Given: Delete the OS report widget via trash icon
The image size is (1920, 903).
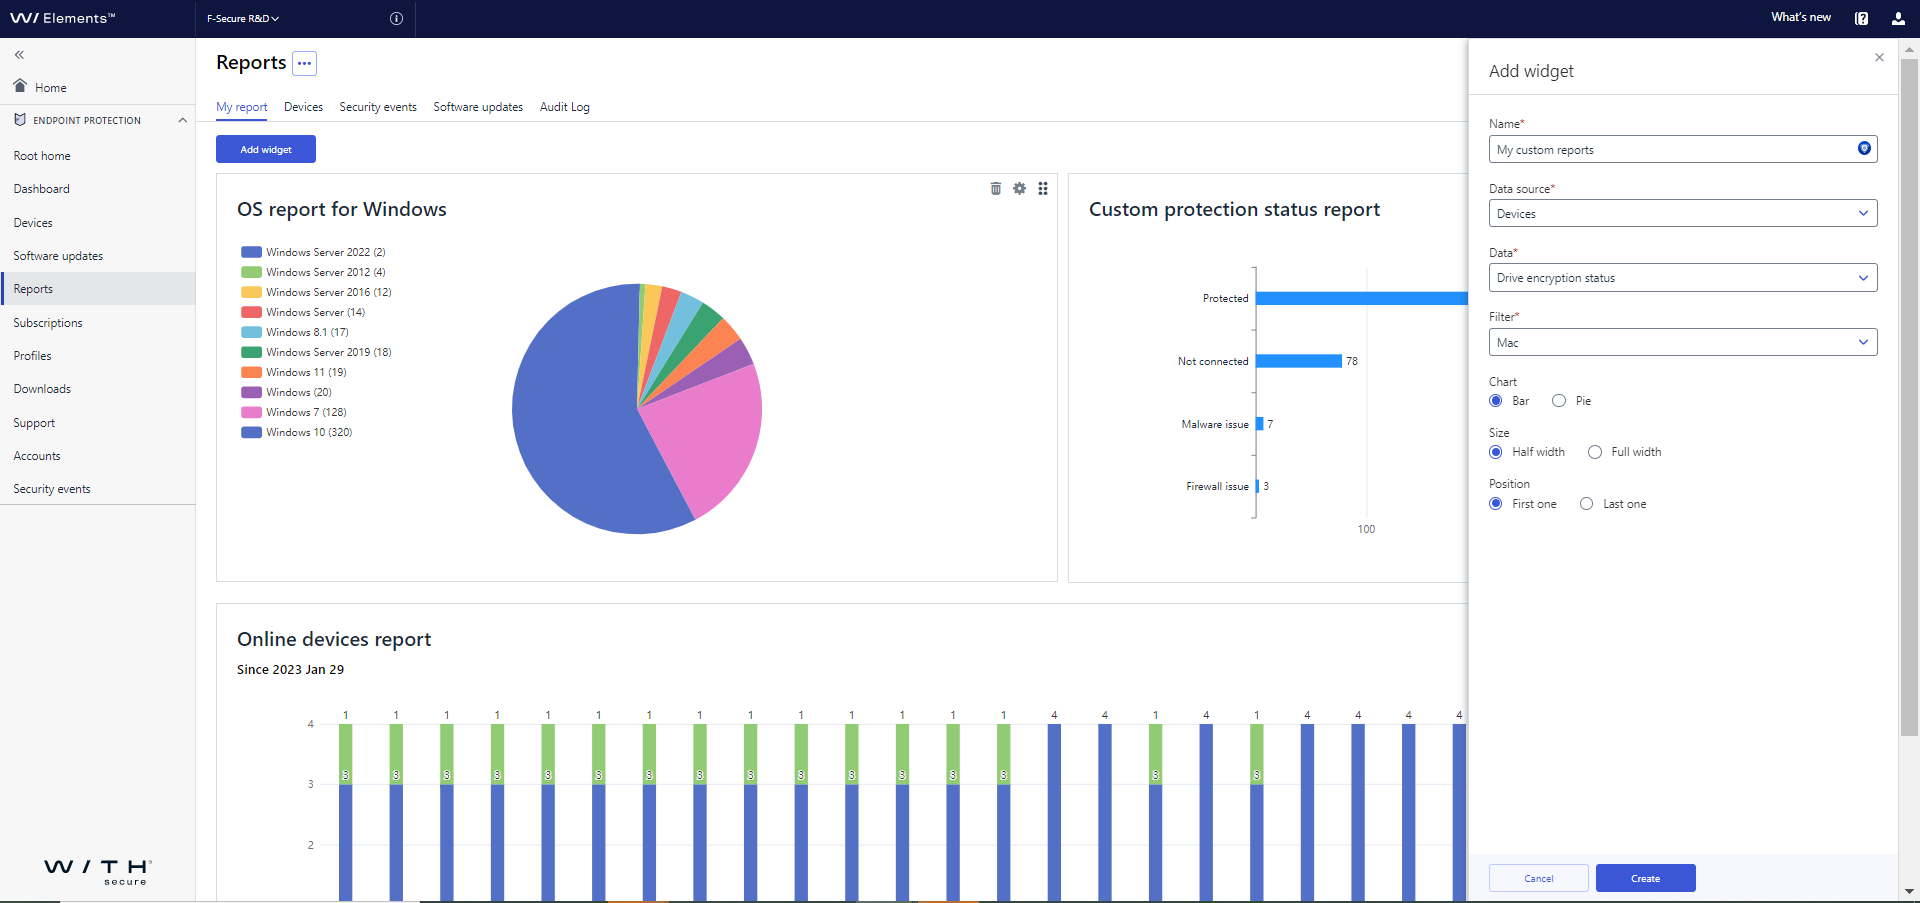Looking at the screenshot, I should click(995, 188).
